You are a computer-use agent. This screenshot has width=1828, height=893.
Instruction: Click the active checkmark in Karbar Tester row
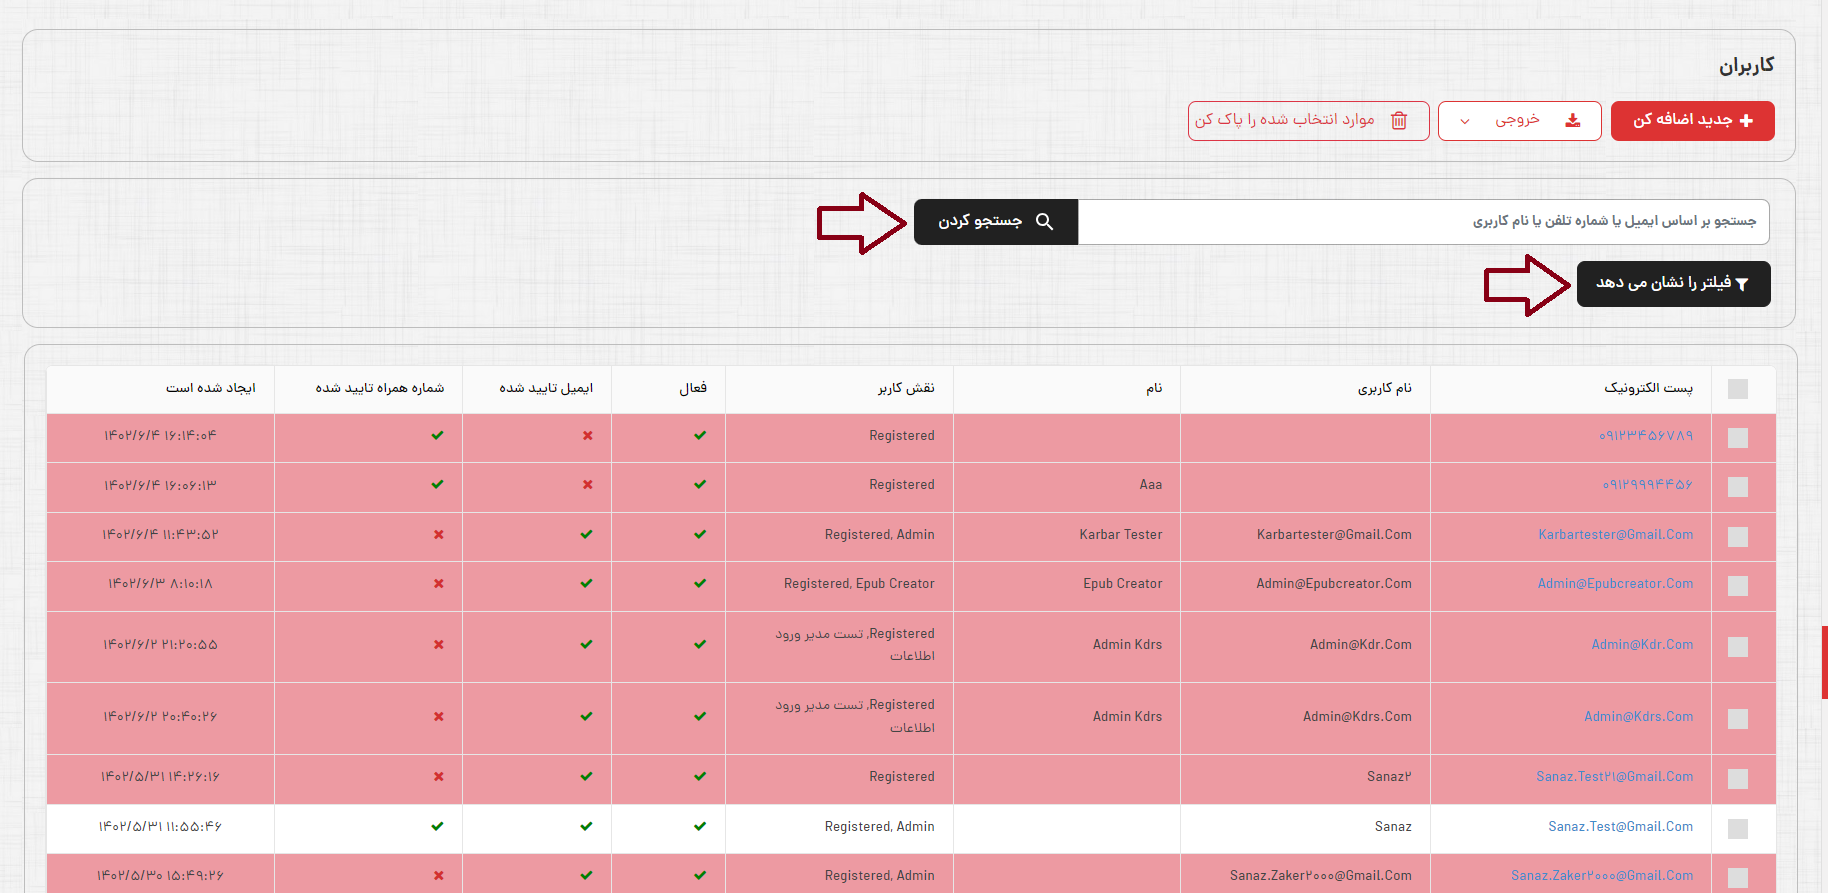(x=700, y=534)
